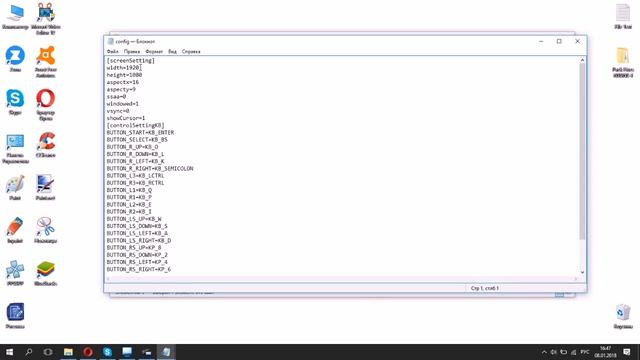Viewport: 640px width, 360px height.
Task: Switch to the Notepad taskbar button
Action: (166, 352)
